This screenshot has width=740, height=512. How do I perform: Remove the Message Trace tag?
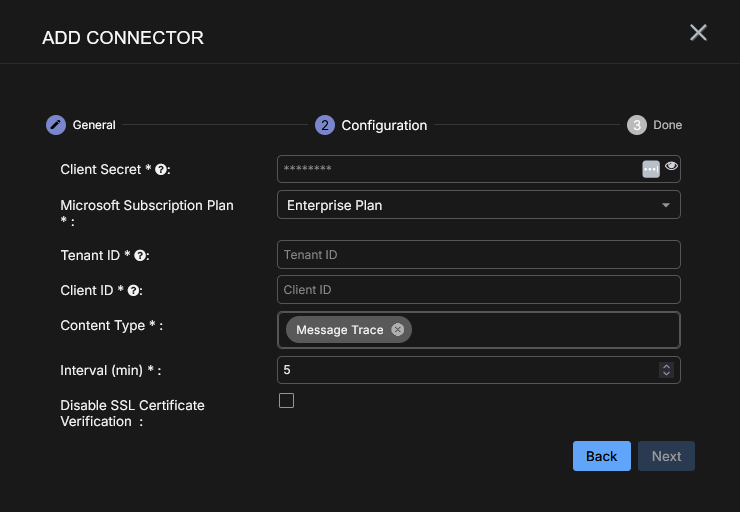398,330
